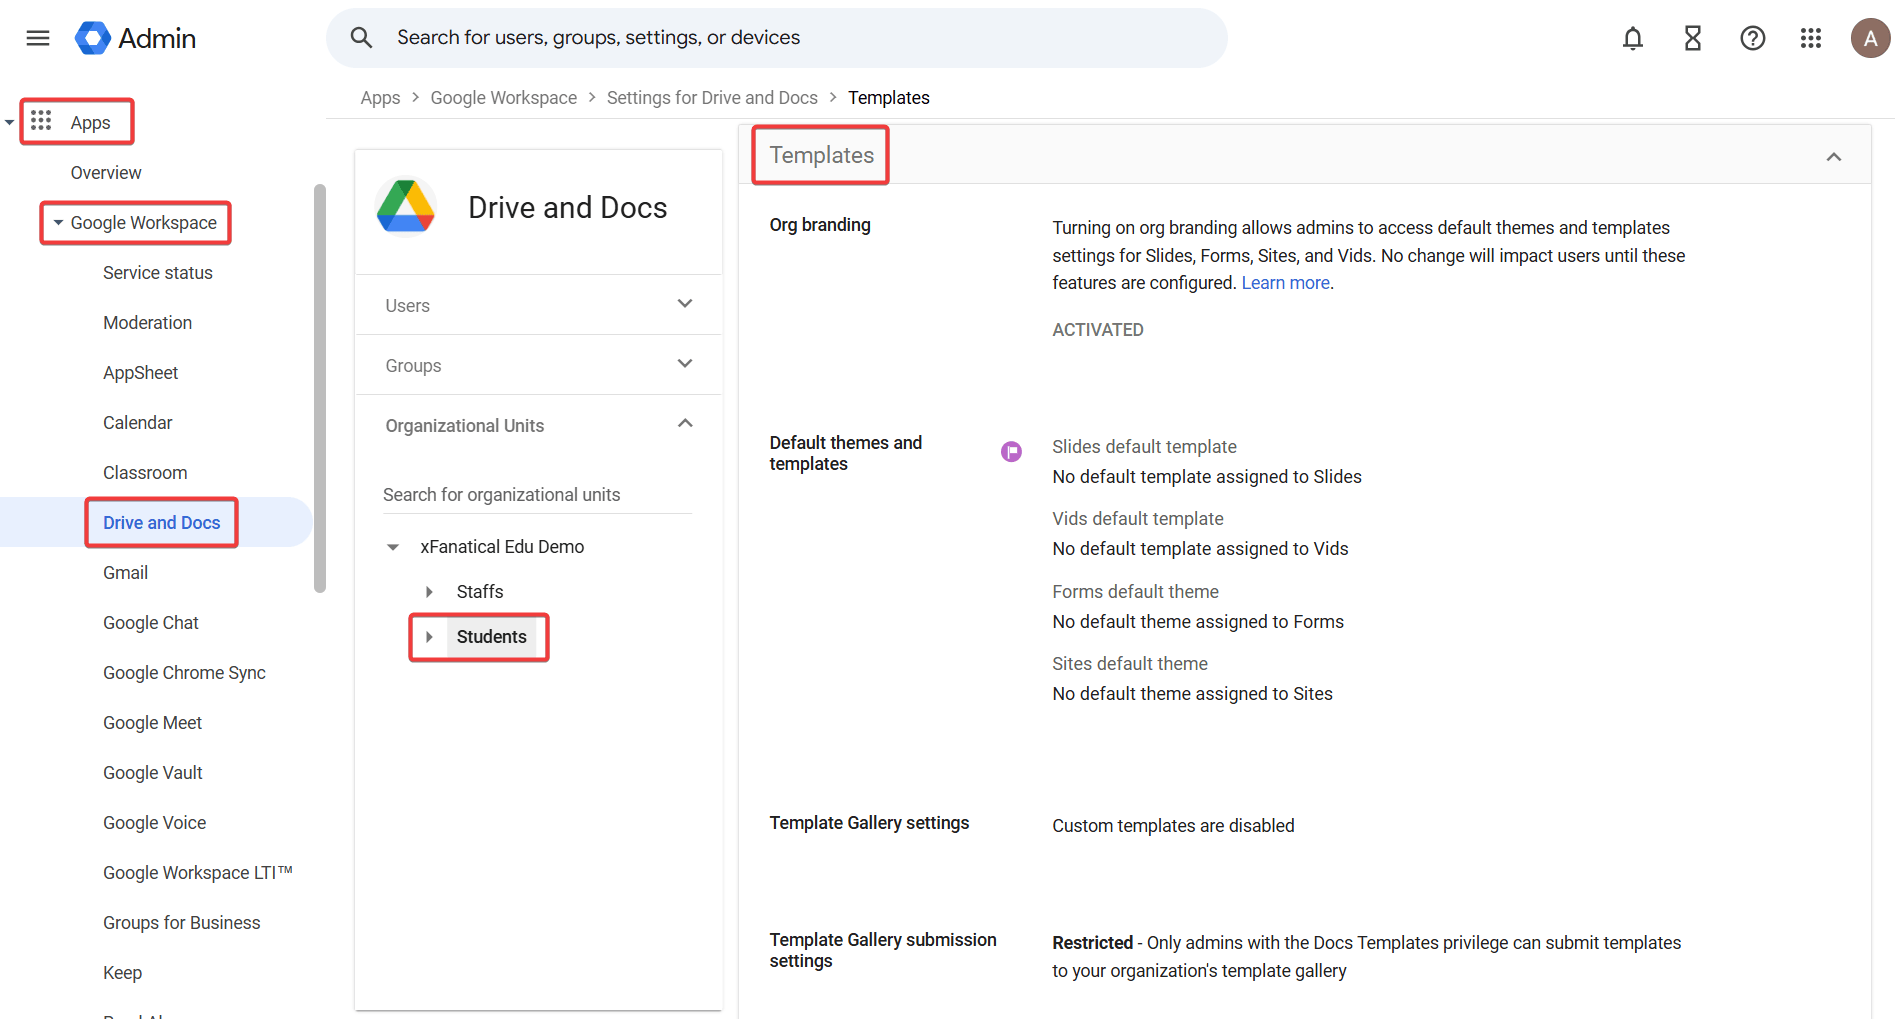Click Settings for Drive and Docs breadcrumb
Image resolution: width=1895 pixels, height=1019 pixels.
[x=712, y=98]
